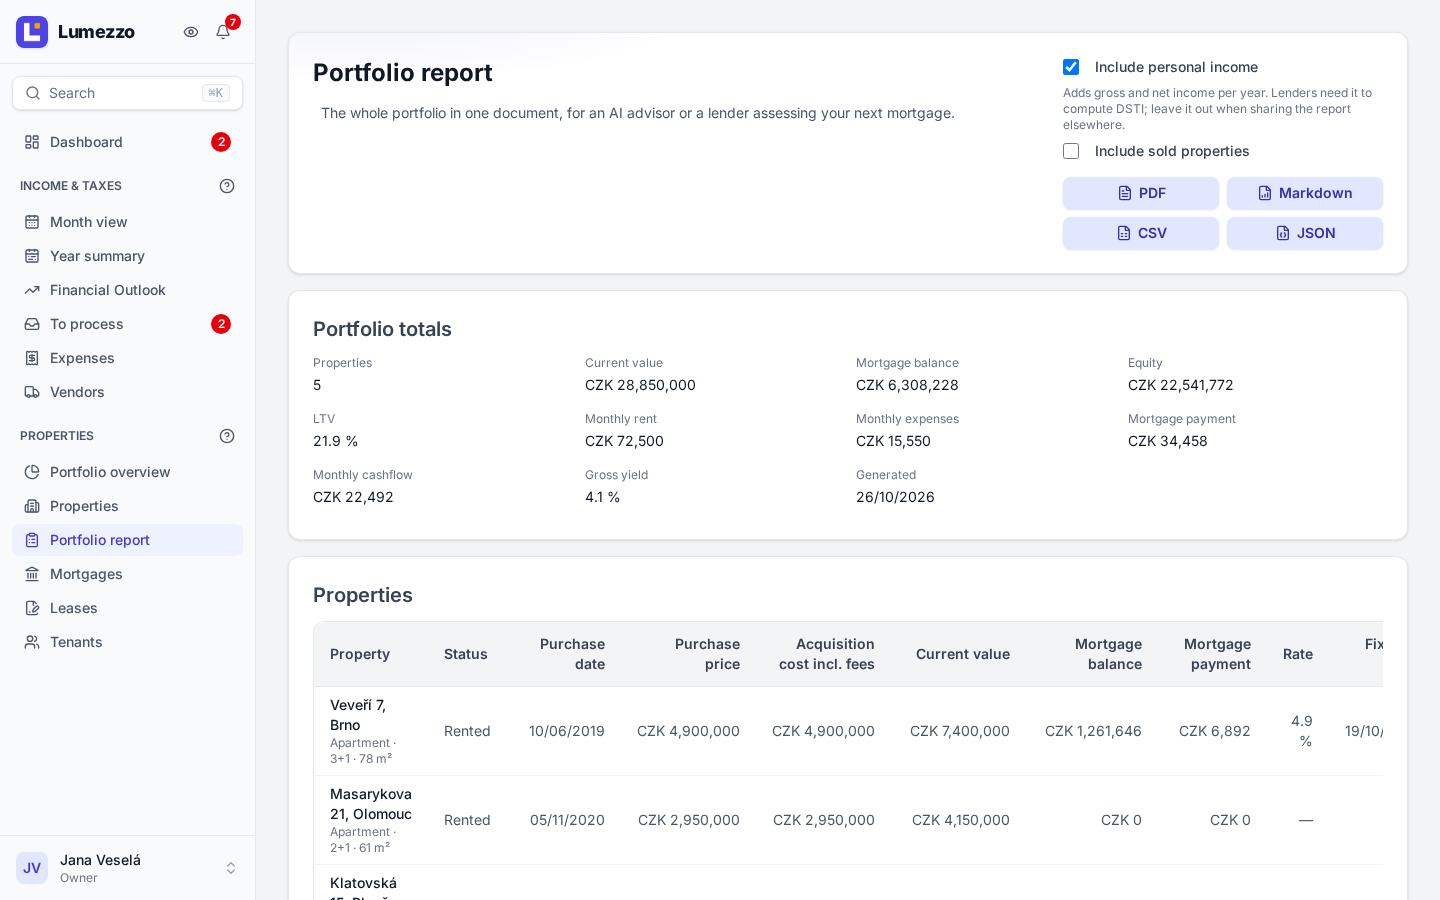
Task: Click the Properties section help icon
Action: click(x=227, y=436)
